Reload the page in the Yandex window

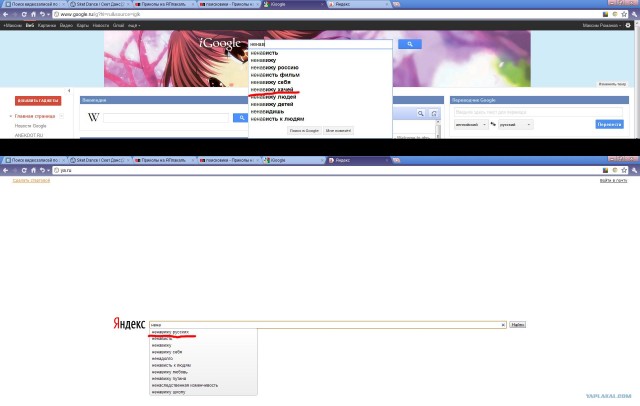point(24,170)
